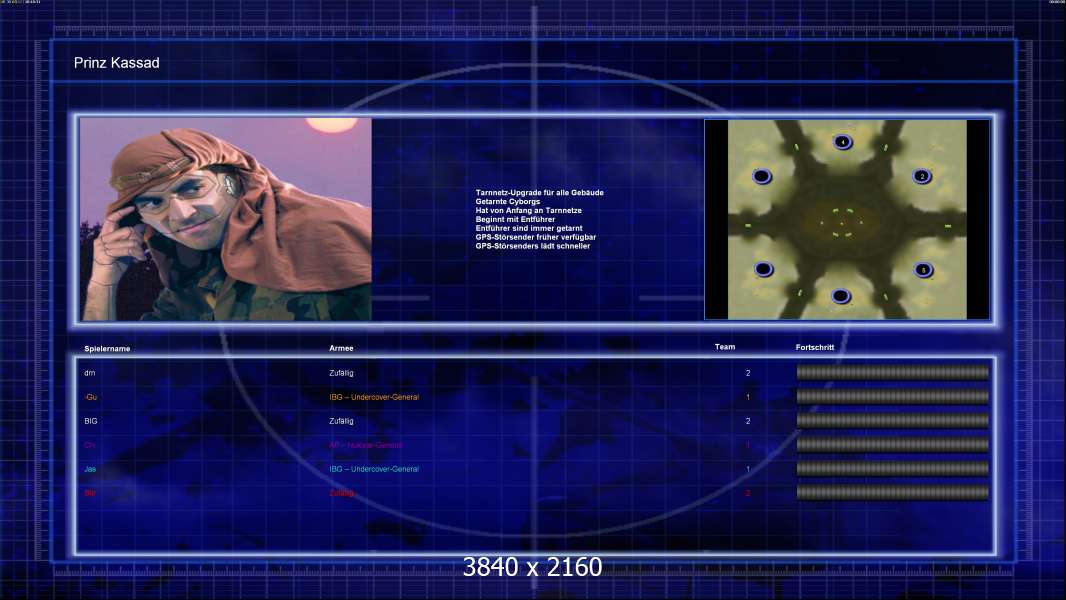The width and height of the screenshot is (1066, 600).
Task: Click 'GPS-Störsender früher verfügbar' line
Action: point(536,236)
